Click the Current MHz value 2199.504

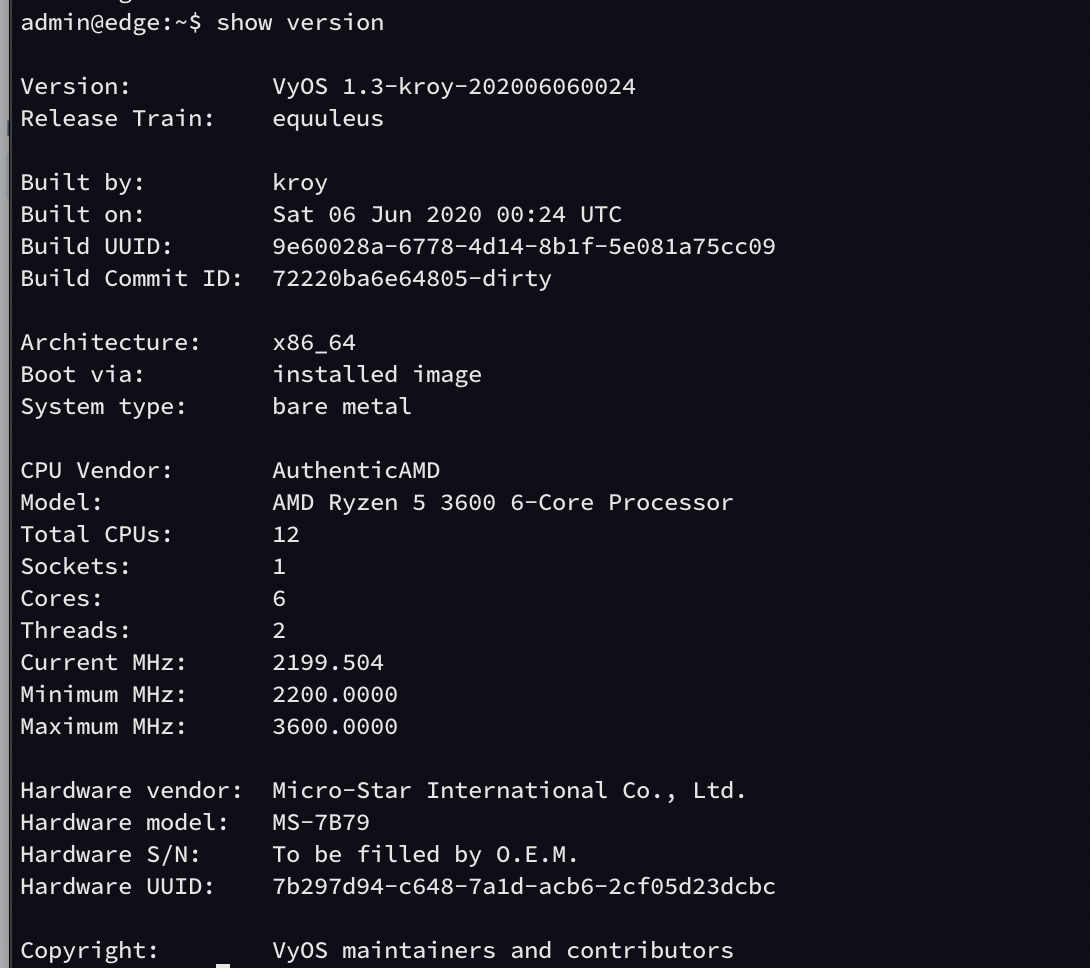click(x=327, y=662)
